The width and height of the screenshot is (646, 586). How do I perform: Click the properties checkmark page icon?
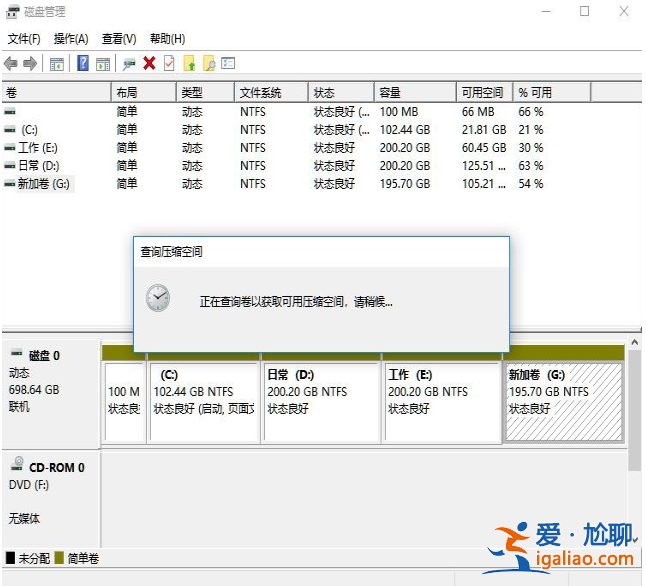tap(169, 63)
